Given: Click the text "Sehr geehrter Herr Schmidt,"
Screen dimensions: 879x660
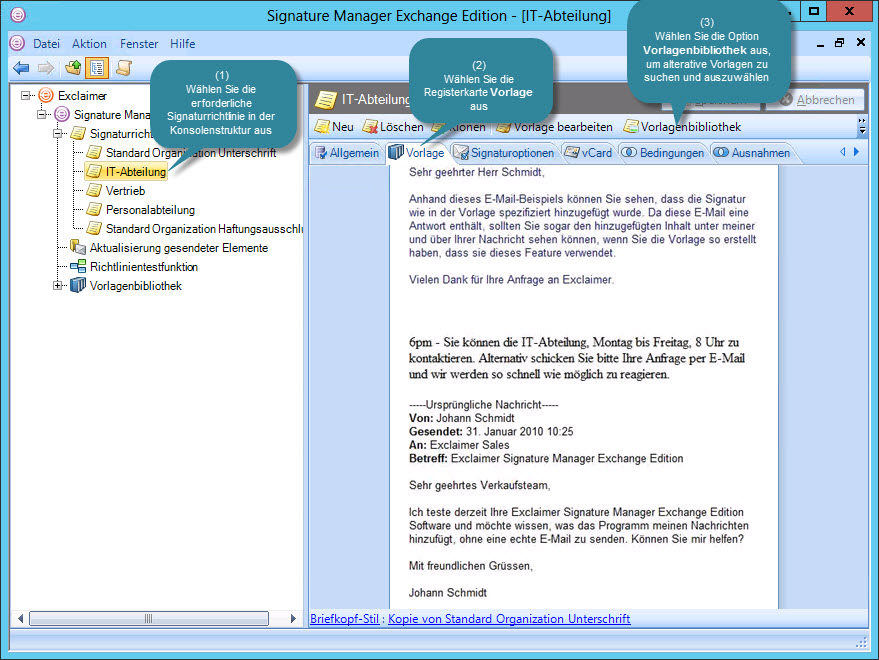Looking at the screenshot, I should point(476,172).
